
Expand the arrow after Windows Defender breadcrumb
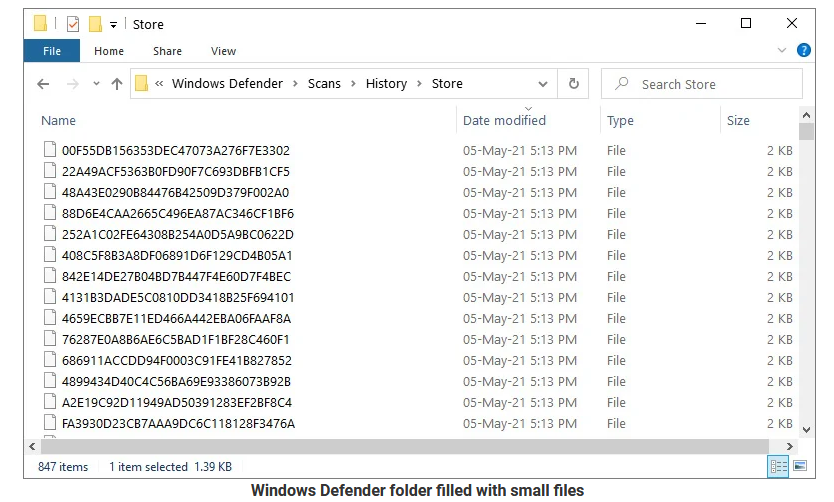[x=295, y=84]
